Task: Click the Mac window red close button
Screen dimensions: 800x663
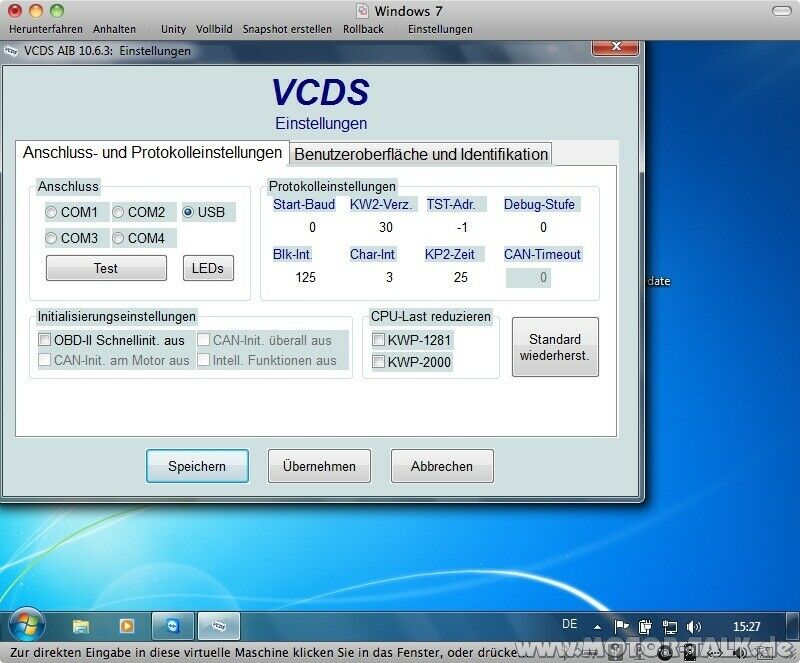Action: (15, 10)
